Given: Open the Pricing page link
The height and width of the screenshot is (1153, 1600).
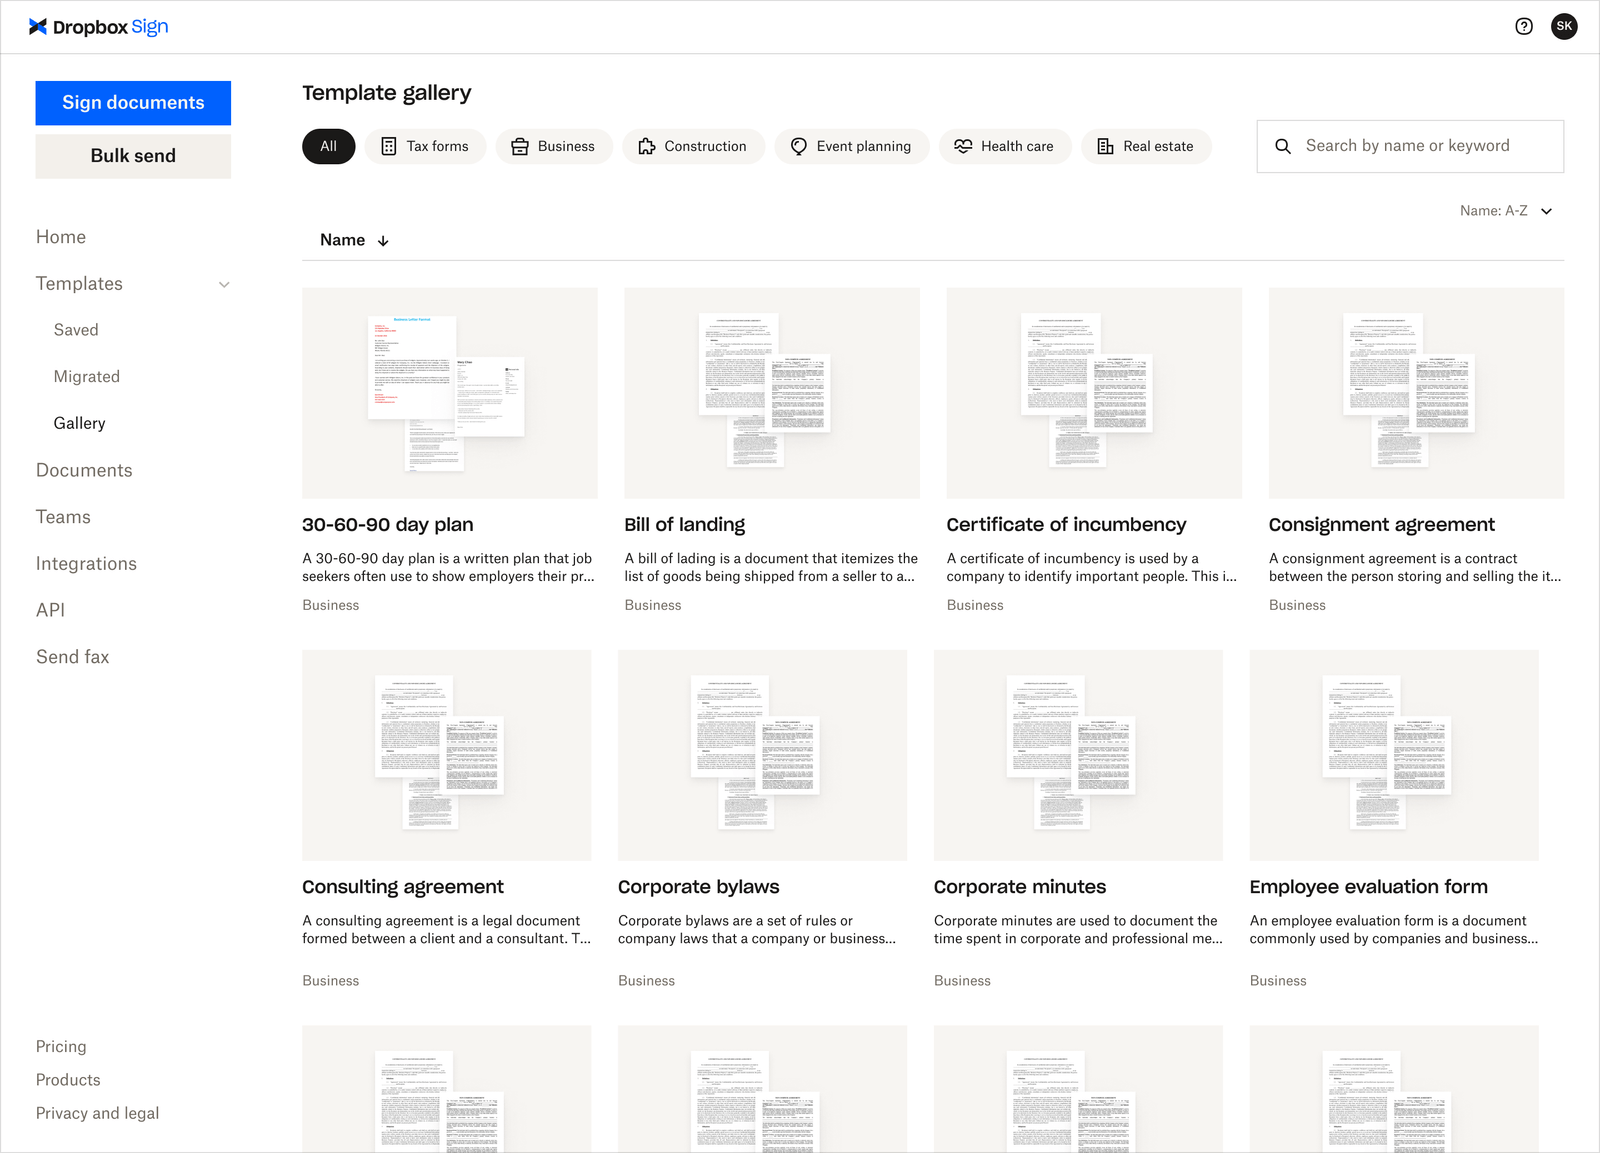Looking at the screenshot, I should [x=61, y=1046].
